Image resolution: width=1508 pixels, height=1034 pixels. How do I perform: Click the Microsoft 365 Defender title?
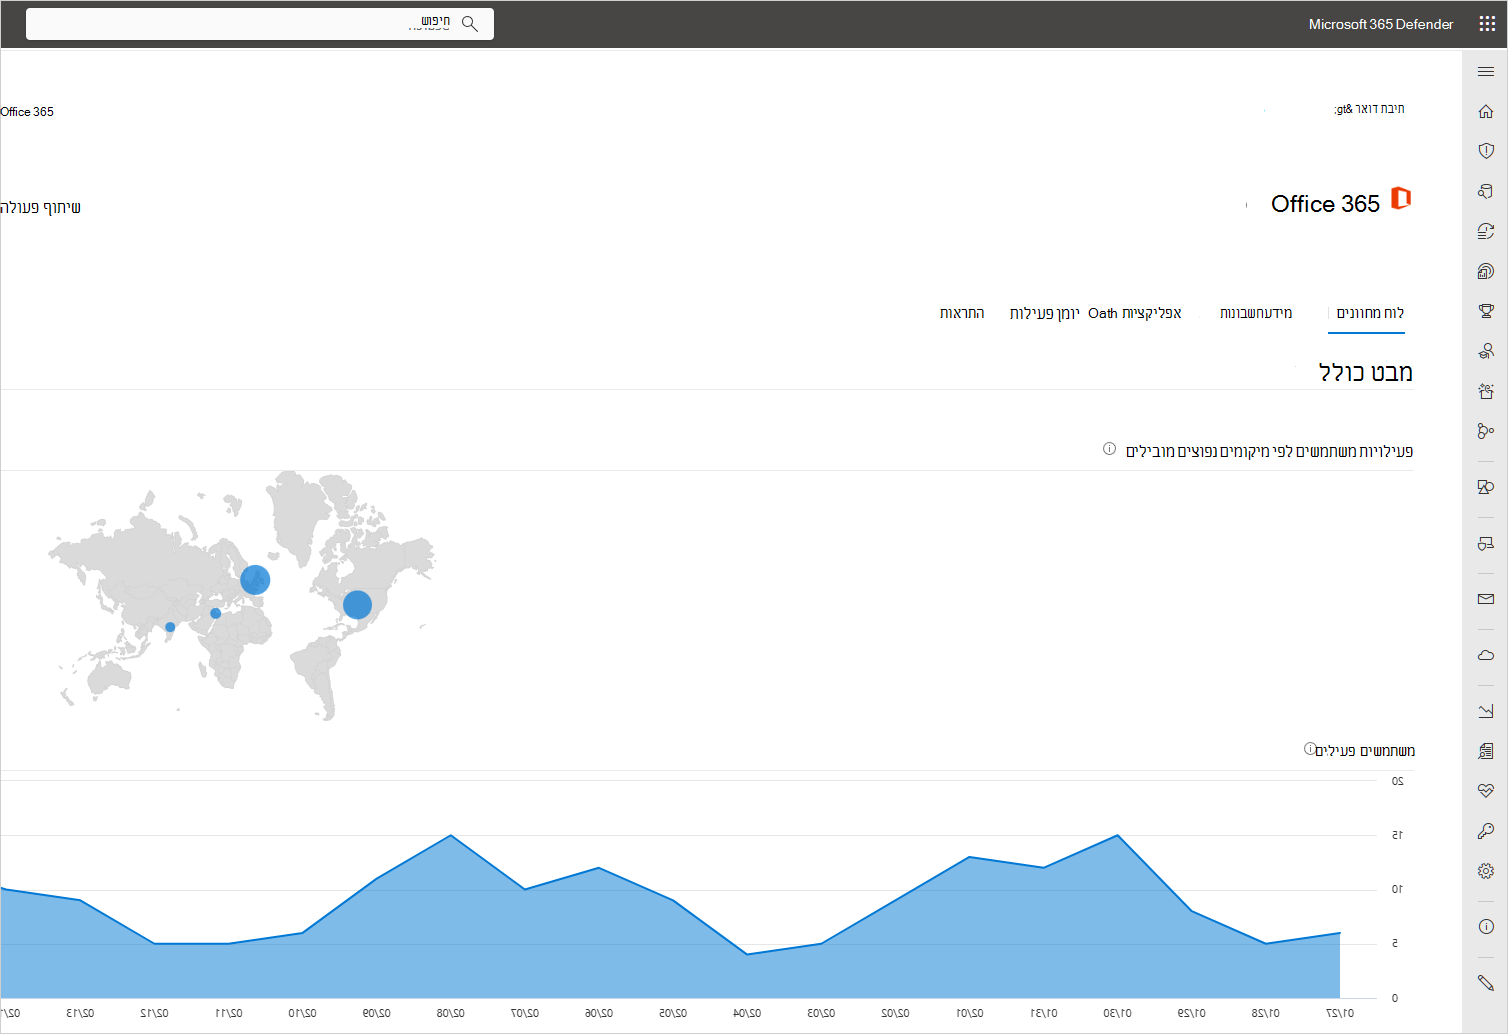[x=1381, y=24]
